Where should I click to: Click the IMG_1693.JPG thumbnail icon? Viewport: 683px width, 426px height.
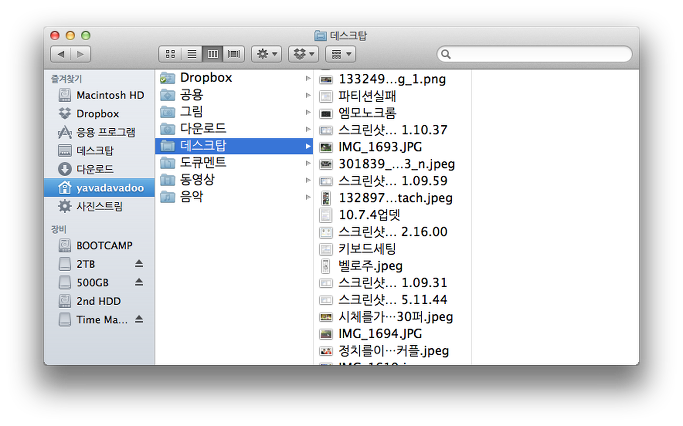326,147
